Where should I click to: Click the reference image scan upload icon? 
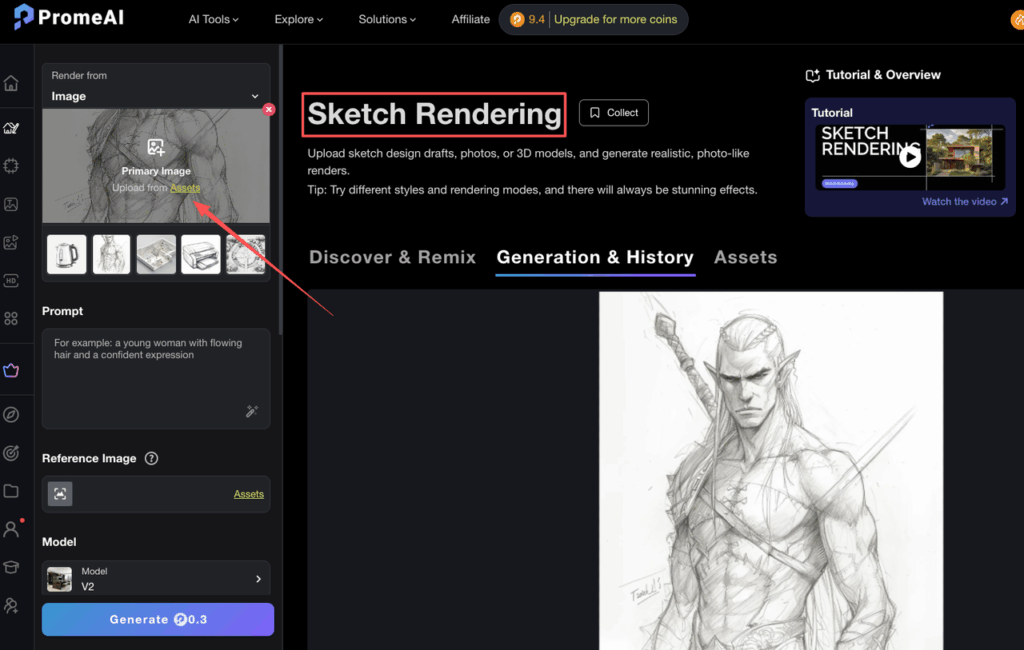(x=60, y=494)
